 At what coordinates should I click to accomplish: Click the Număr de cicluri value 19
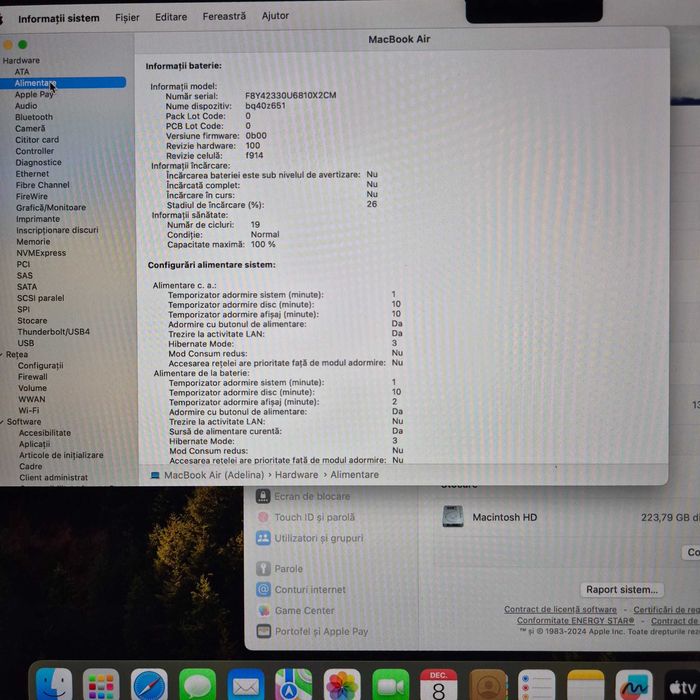point(255,225)
